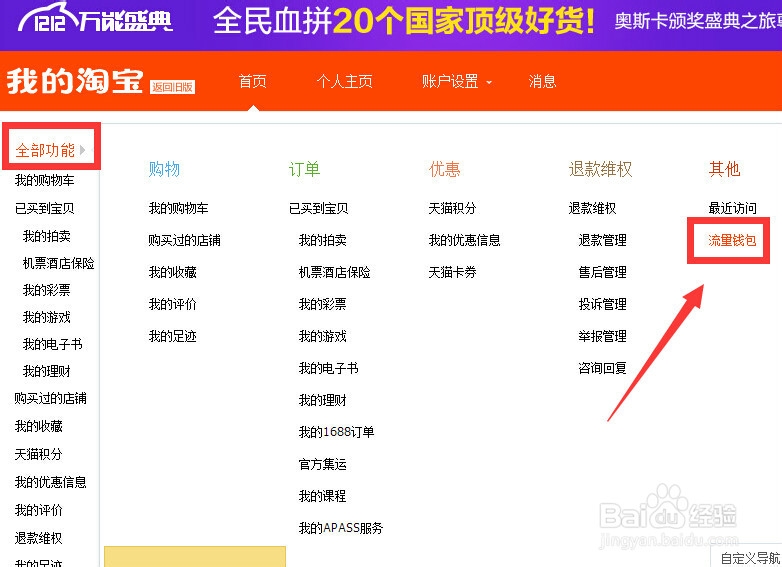Image resolution: width=782 pixels, height=567 pixels.
Task: Open the 投诉管理 link
Action: 602,304
